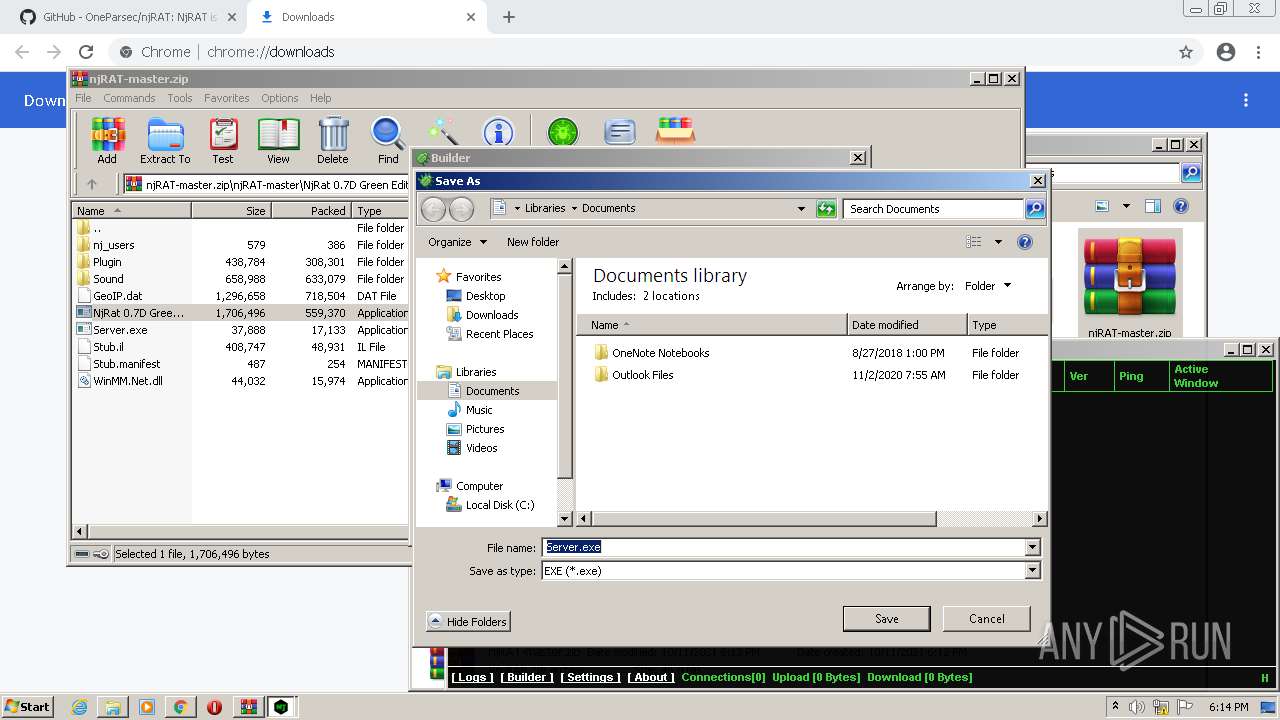1280x720 pixels.
Task: Open Downloads page three-dot menu
Action: (x=1246, y=100)
